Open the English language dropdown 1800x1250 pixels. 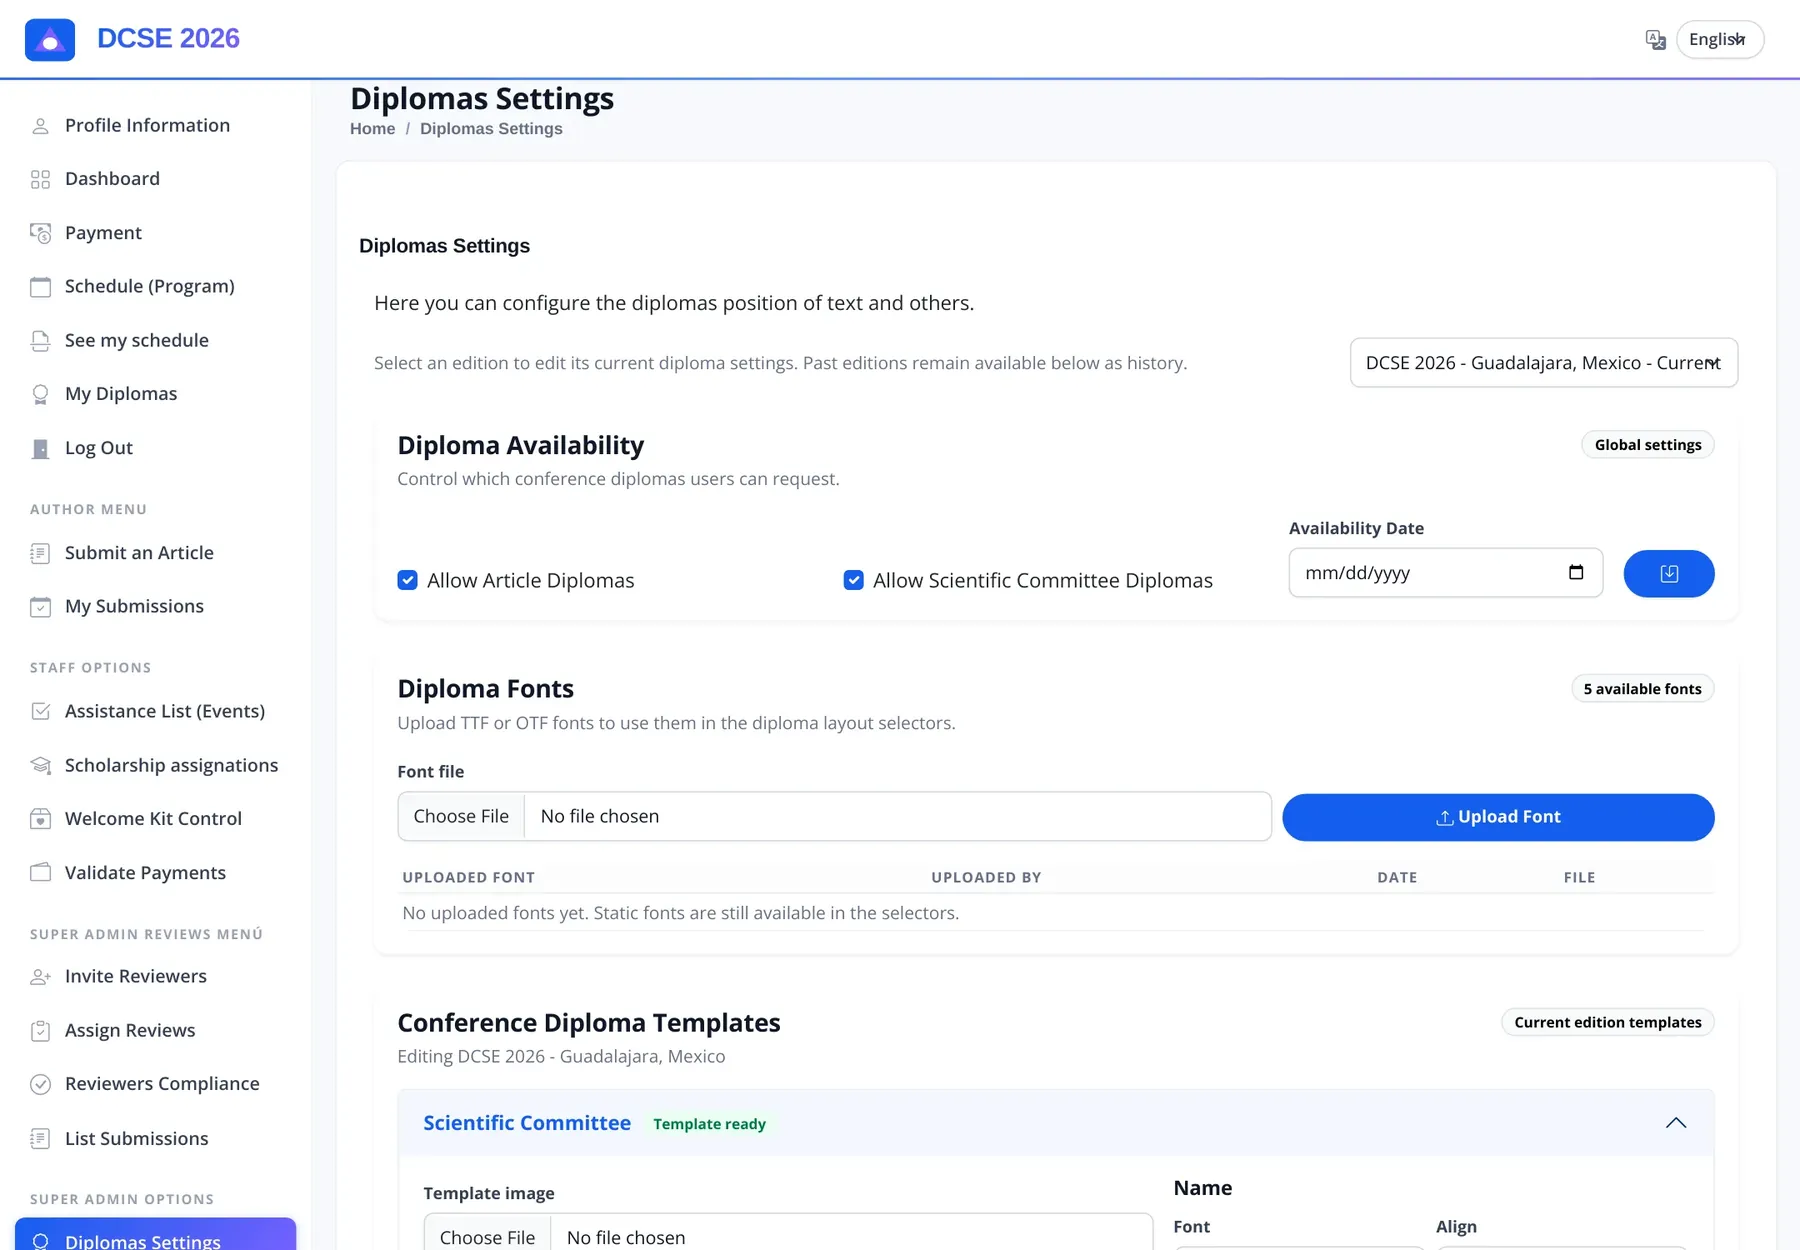[1720, 40]
